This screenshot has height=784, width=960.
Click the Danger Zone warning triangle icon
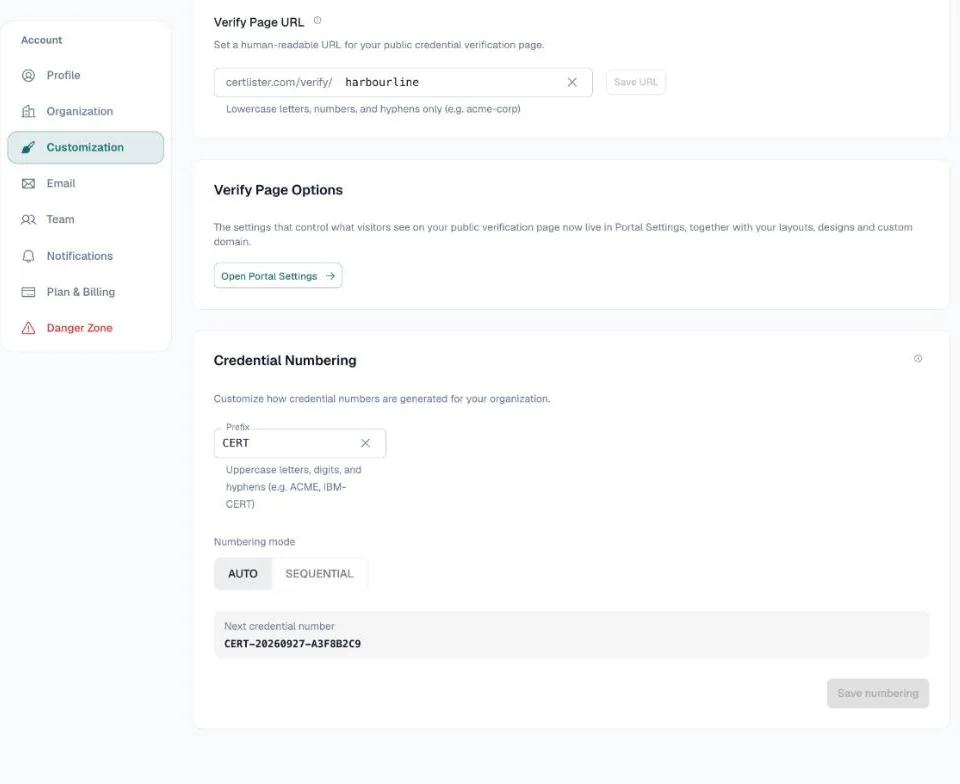coord(28,328)
